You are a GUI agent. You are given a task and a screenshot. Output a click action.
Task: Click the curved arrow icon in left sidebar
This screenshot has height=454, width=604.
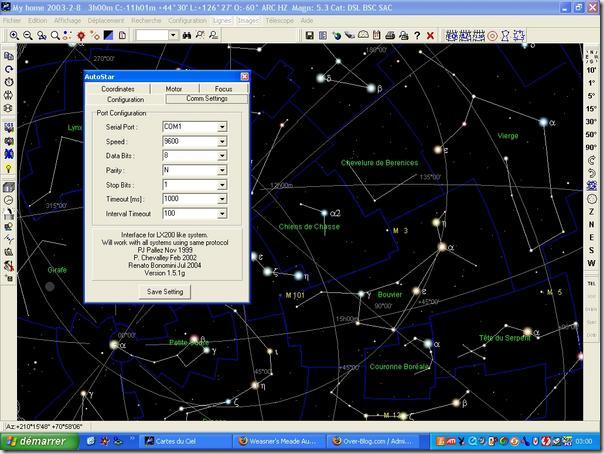click(8, 69)
